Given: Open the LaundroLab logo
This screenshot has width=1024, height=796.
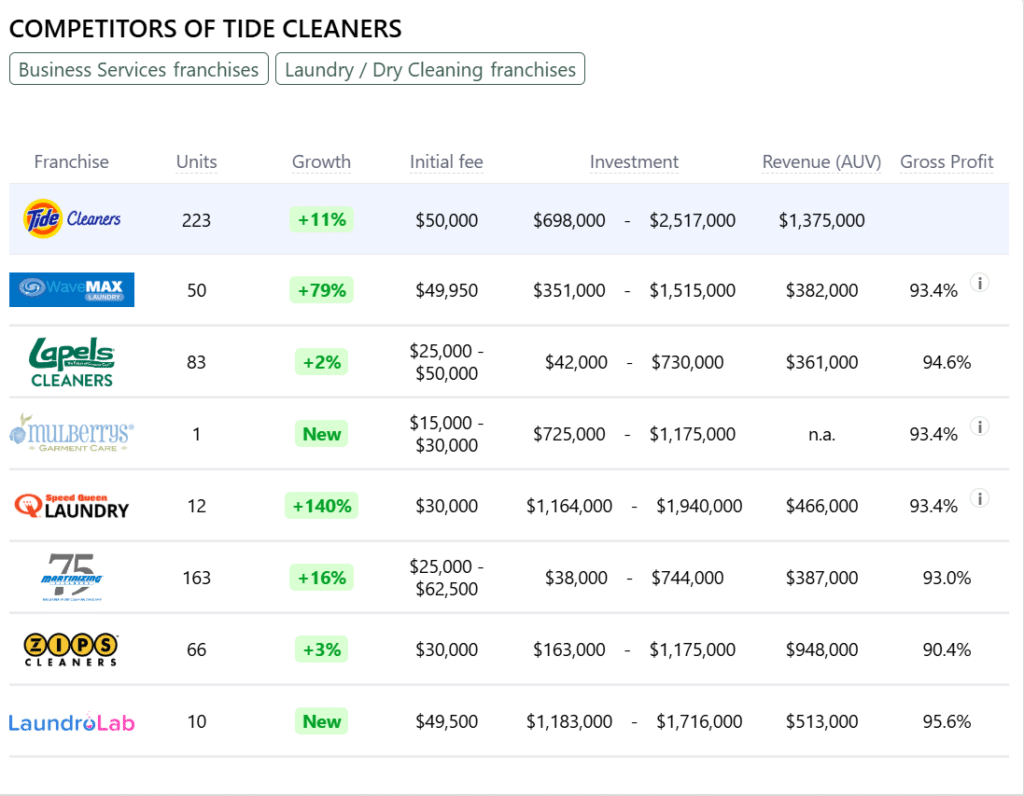Looking at the screenshot, I should coord(72,722).
